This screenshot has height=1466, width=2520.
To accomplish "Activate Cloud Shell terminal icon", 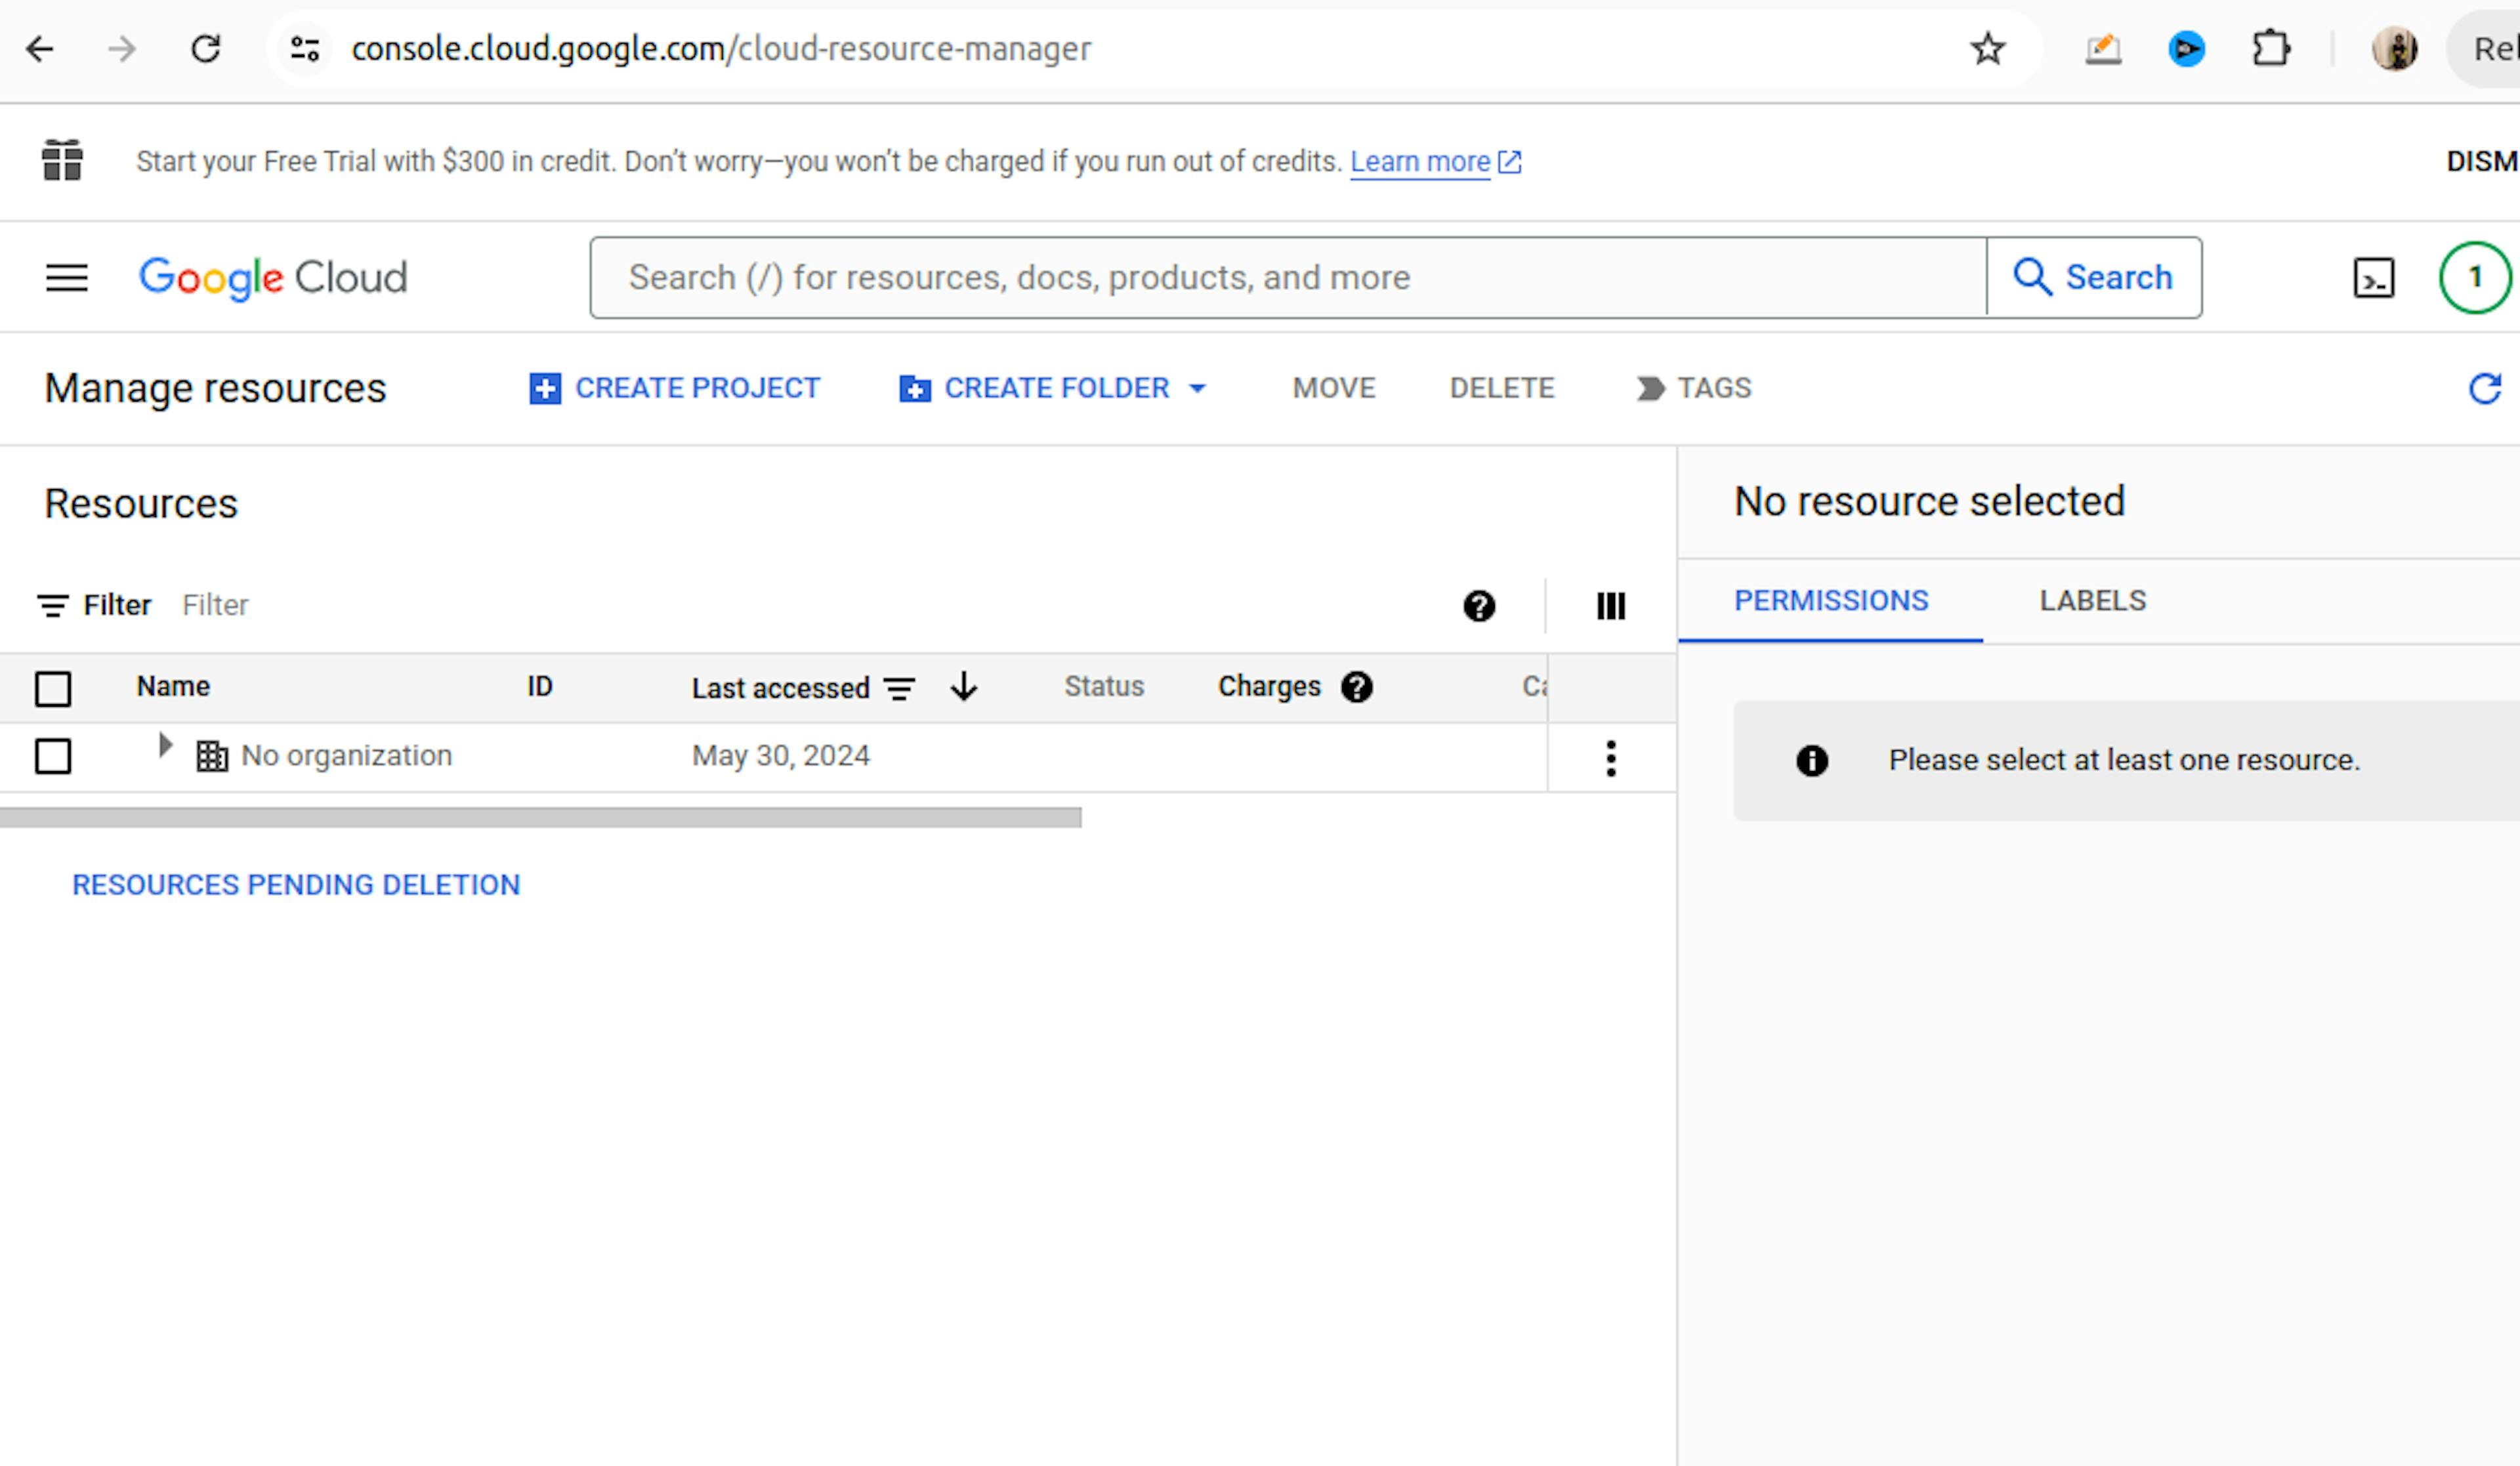I will click(x=2373, y=278).
